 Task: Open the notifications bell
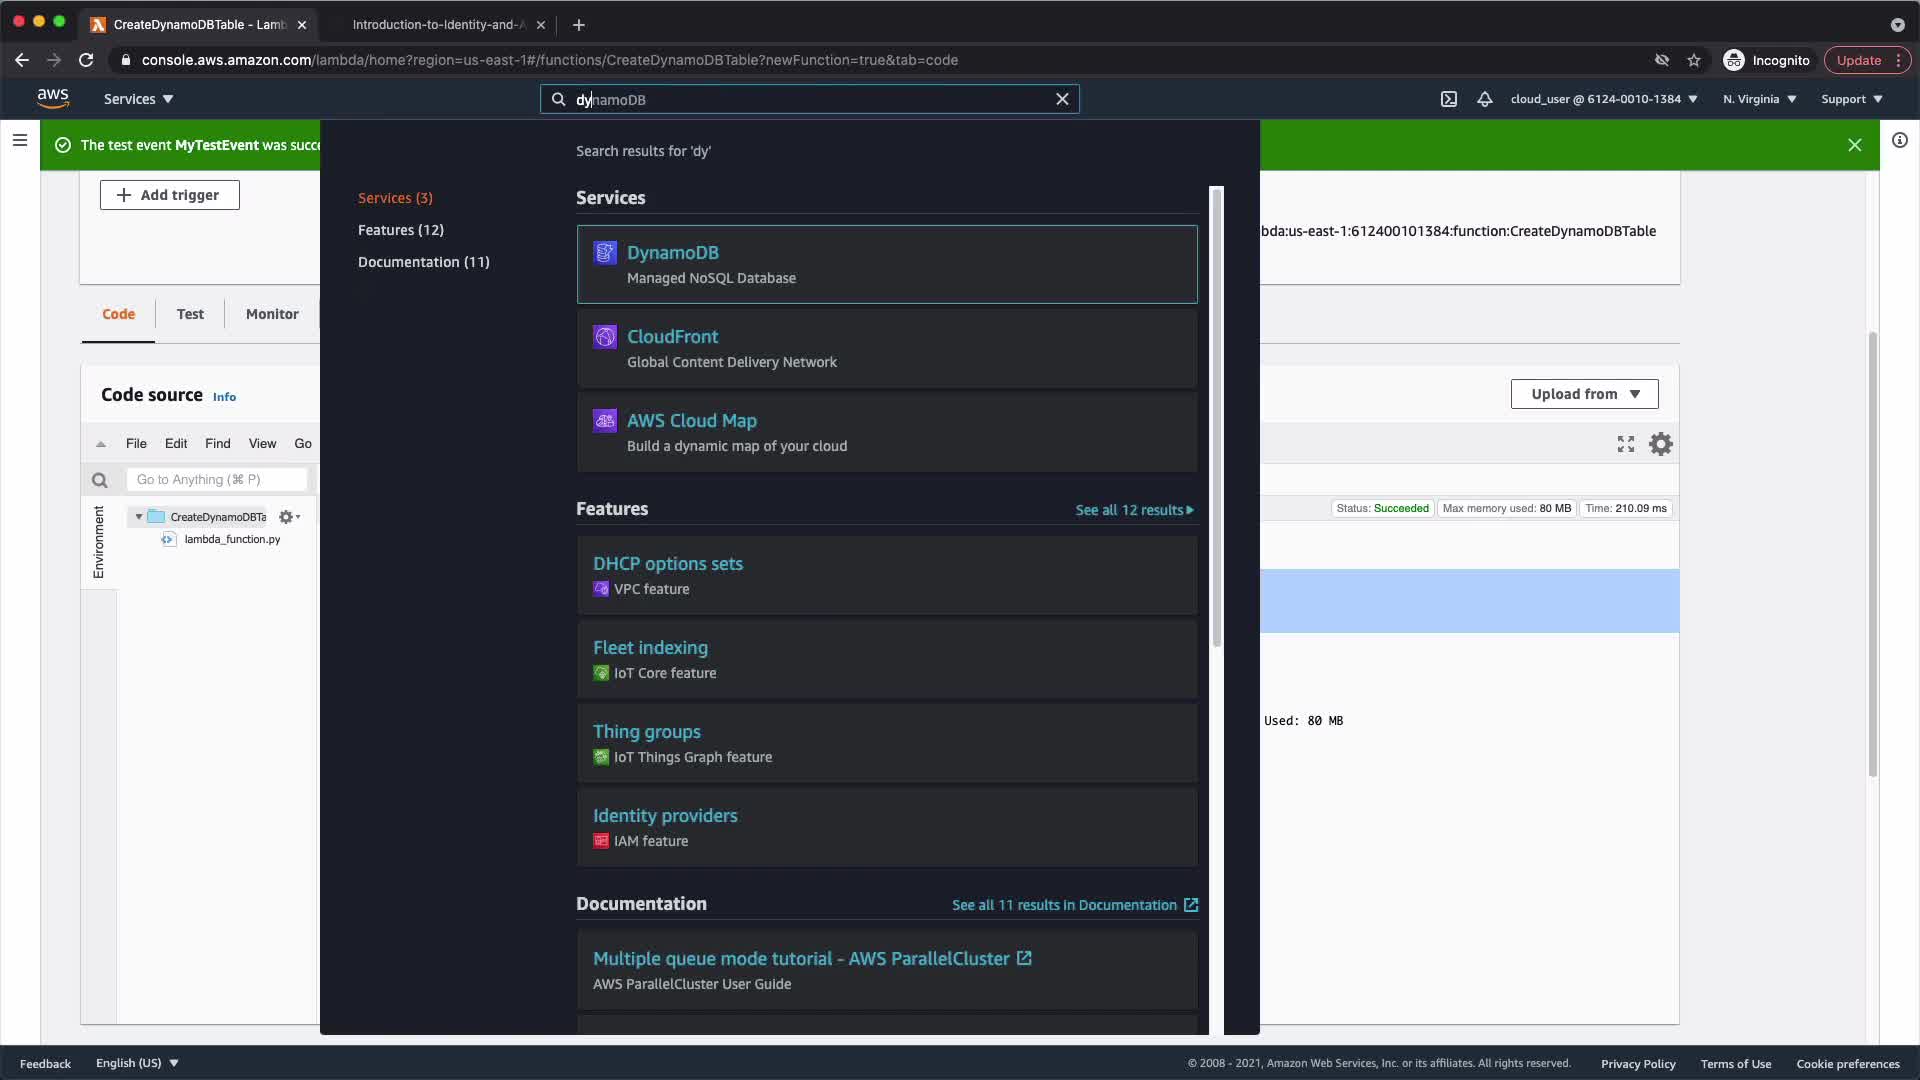1485,99
